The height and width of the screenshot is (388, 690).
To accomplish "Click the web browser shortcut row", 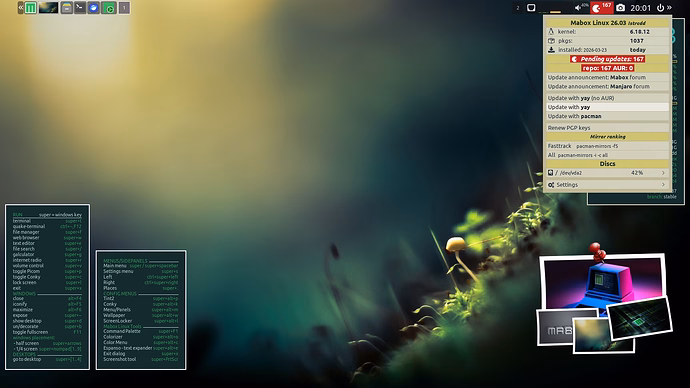I will tap(47, 238).
